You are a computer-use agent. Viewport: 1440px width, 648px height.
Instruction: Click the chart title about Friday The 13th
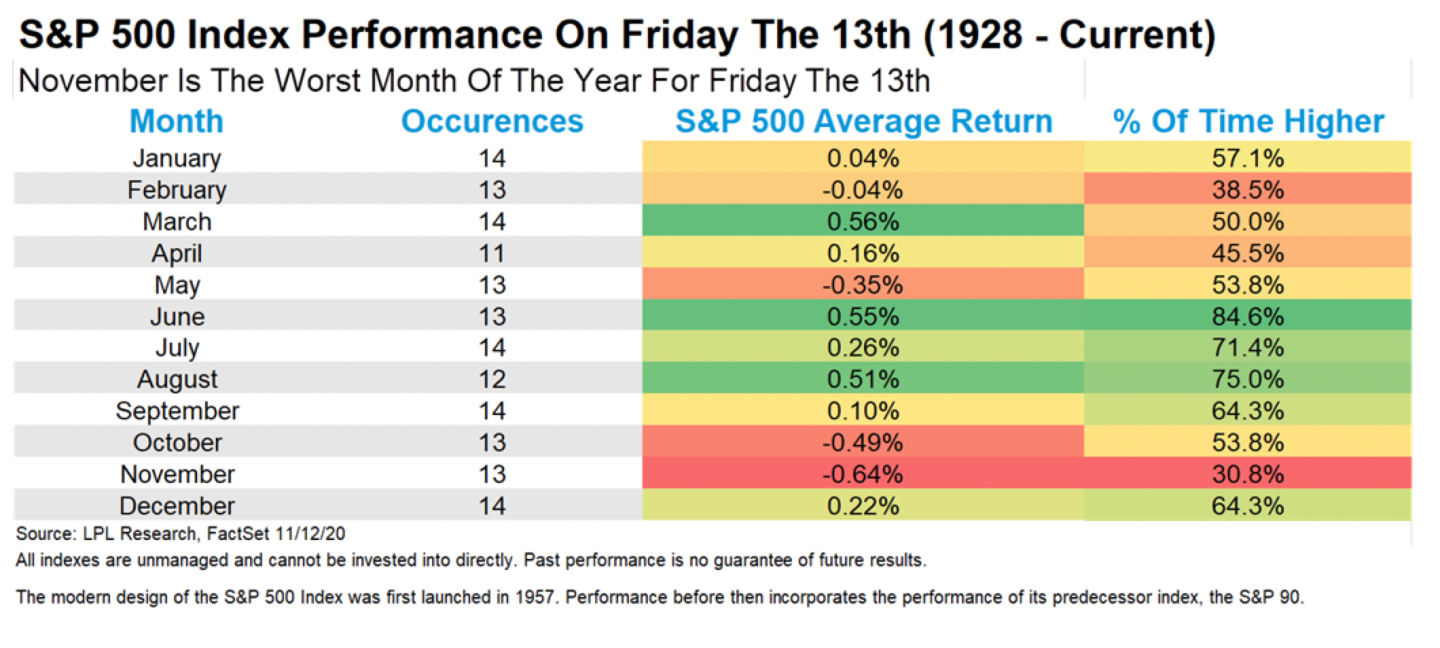tap(617, 37)
